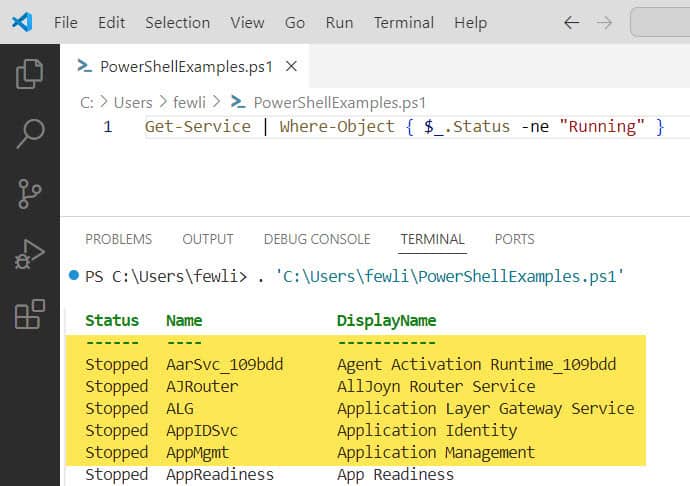This screenshot has height=486, width=690.
Task: Click the Status column header in the terminal
Action: 112,320
